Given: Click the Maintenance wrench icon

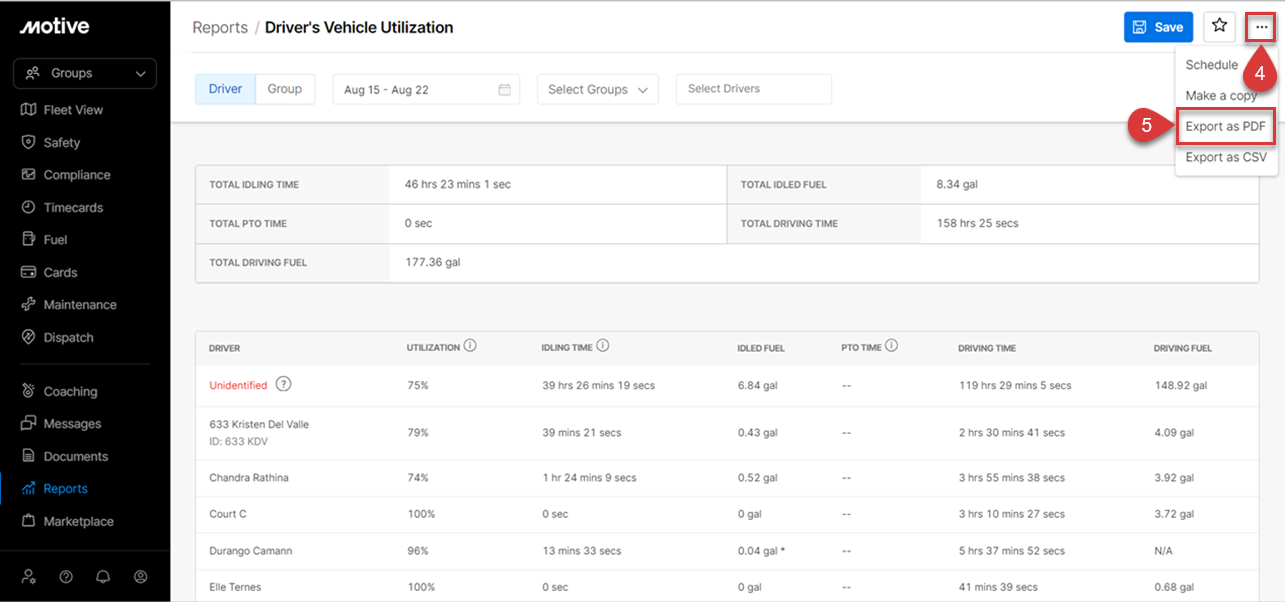Looking at the screenshot, I should pos(28,305).
